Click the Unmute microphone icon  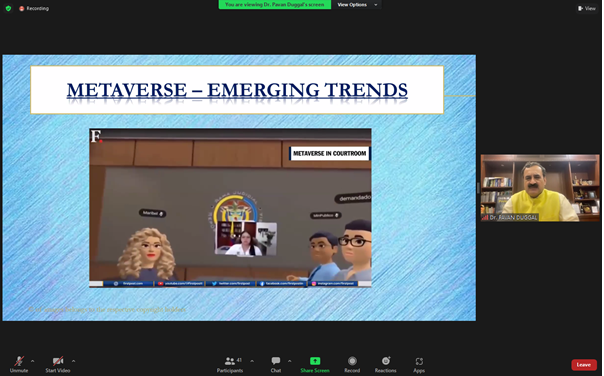[19, 361]
